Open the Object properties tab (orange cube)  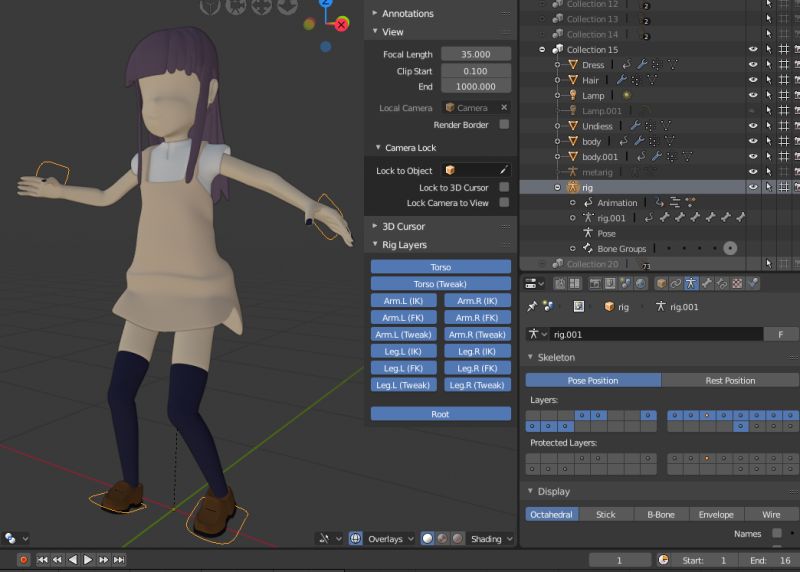coord(661,283)
